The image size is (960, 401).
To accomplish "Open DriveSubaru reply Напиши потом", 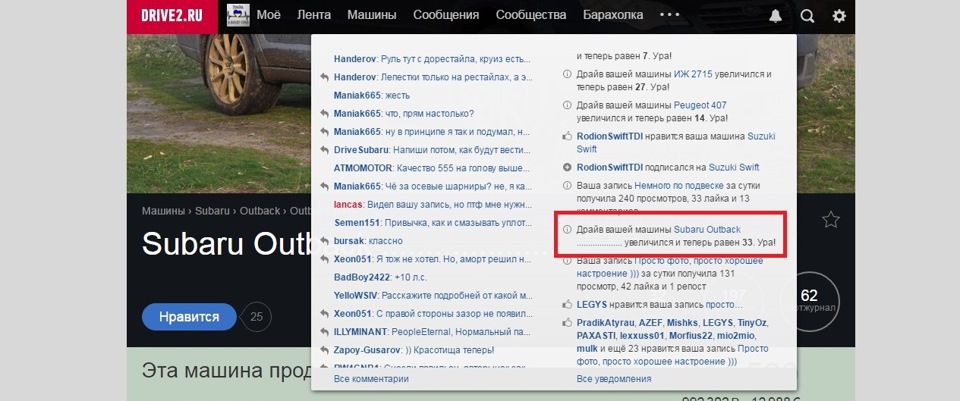I will click(432, 150).
